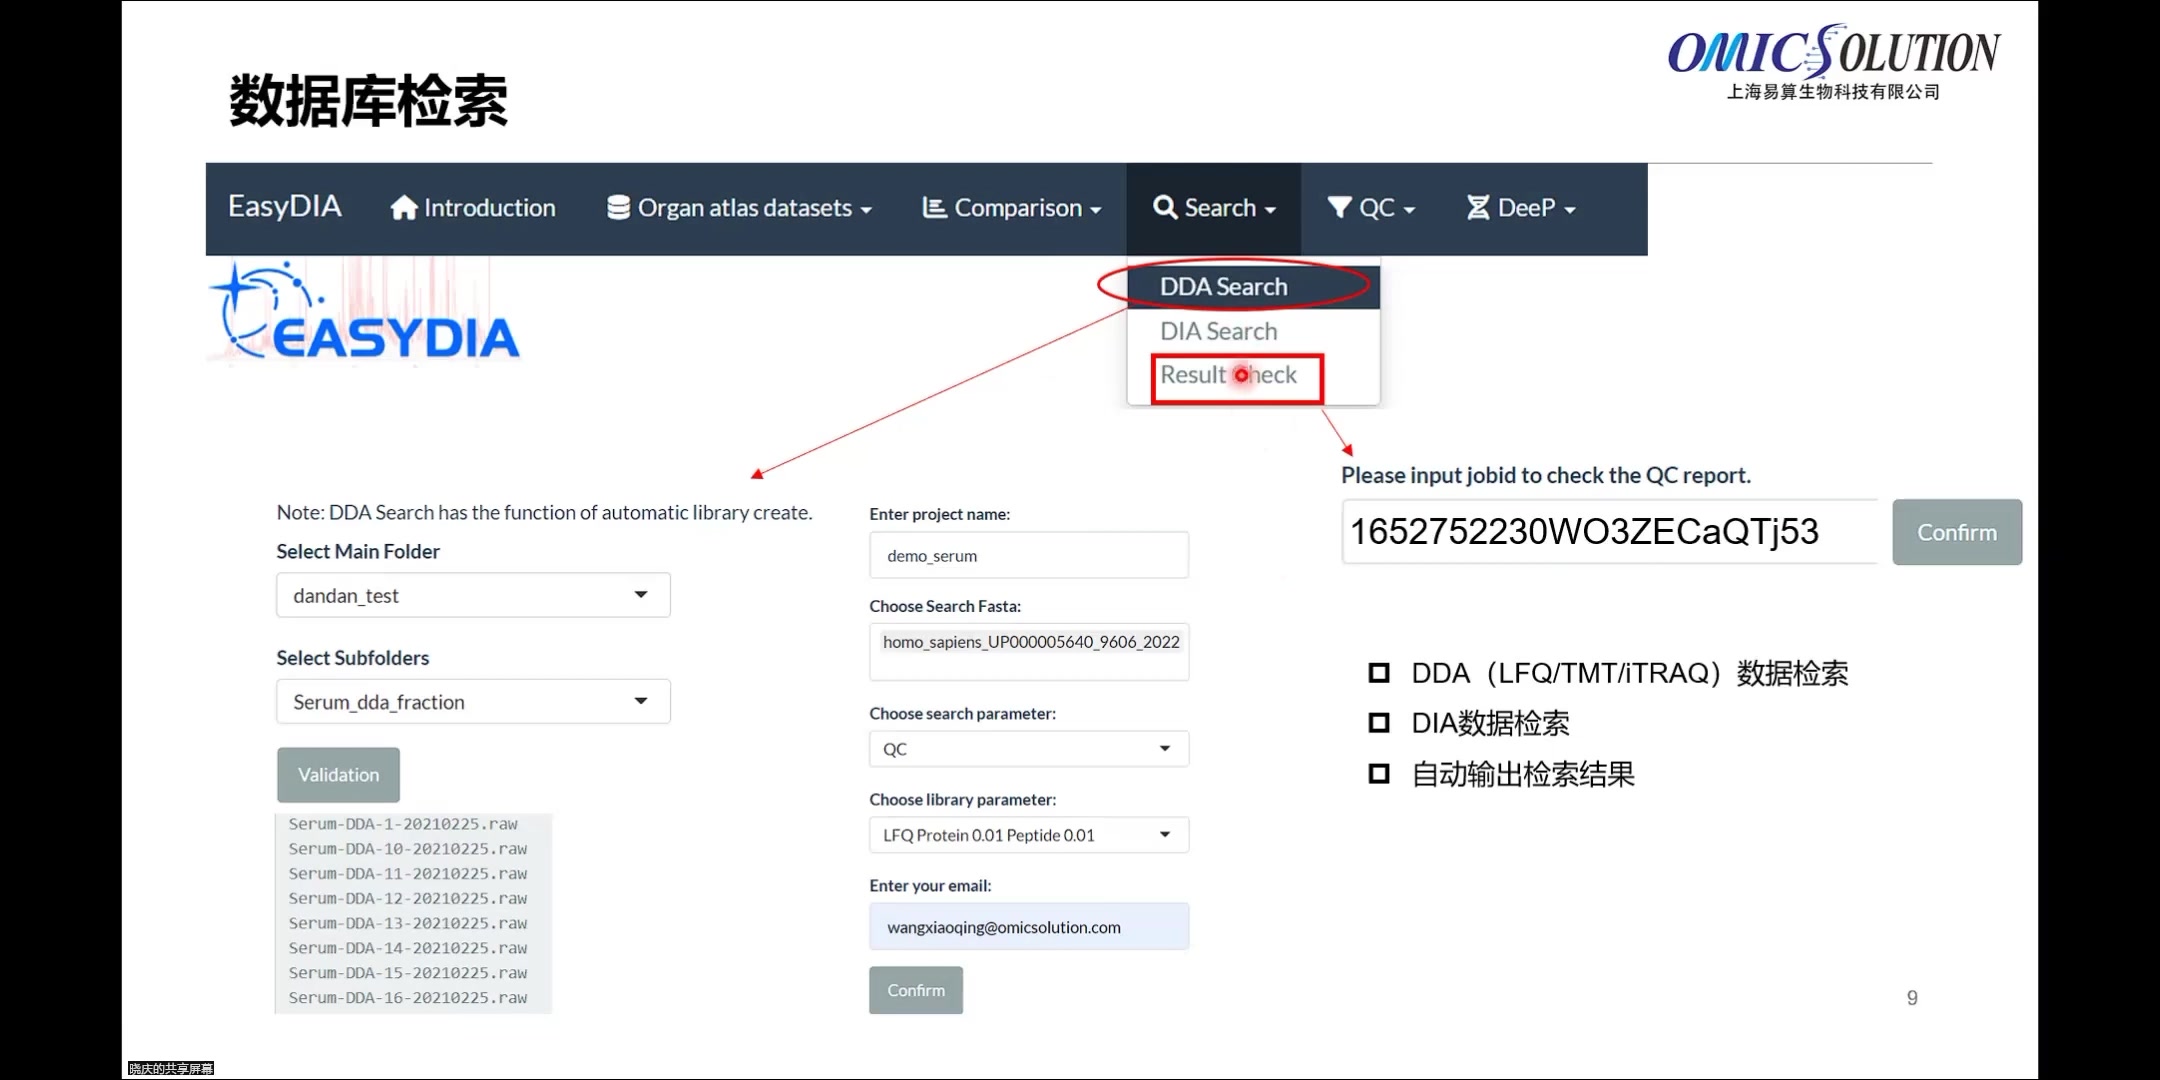
Task: Click the EASYDIA logo image
Action: (x=365, y=312)
